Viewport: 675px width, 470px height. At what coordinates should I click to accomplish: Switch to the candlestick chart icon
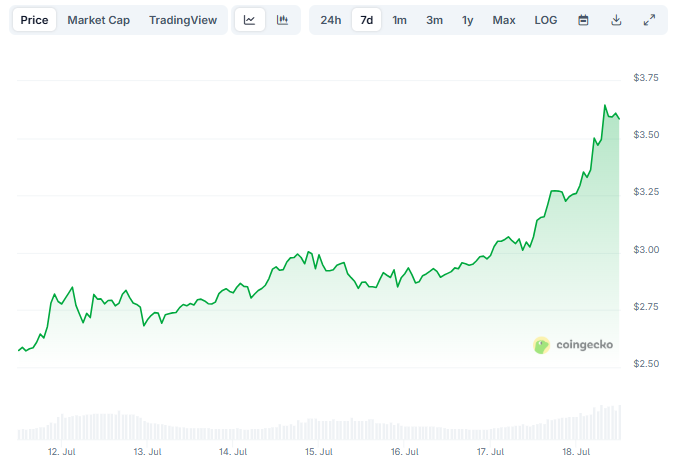tap(282, 20)
